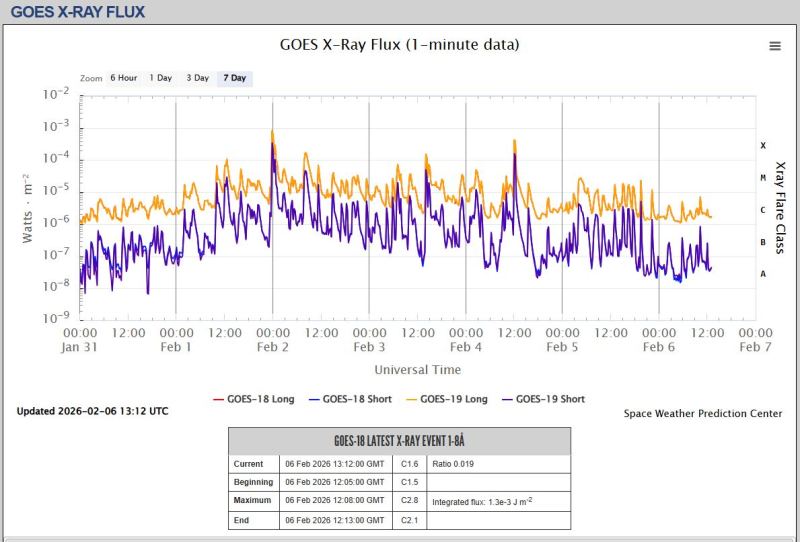This screenshot has width=800, height=542.
Task: Click the Maximum row in event table
Action: tap(254, 500)
